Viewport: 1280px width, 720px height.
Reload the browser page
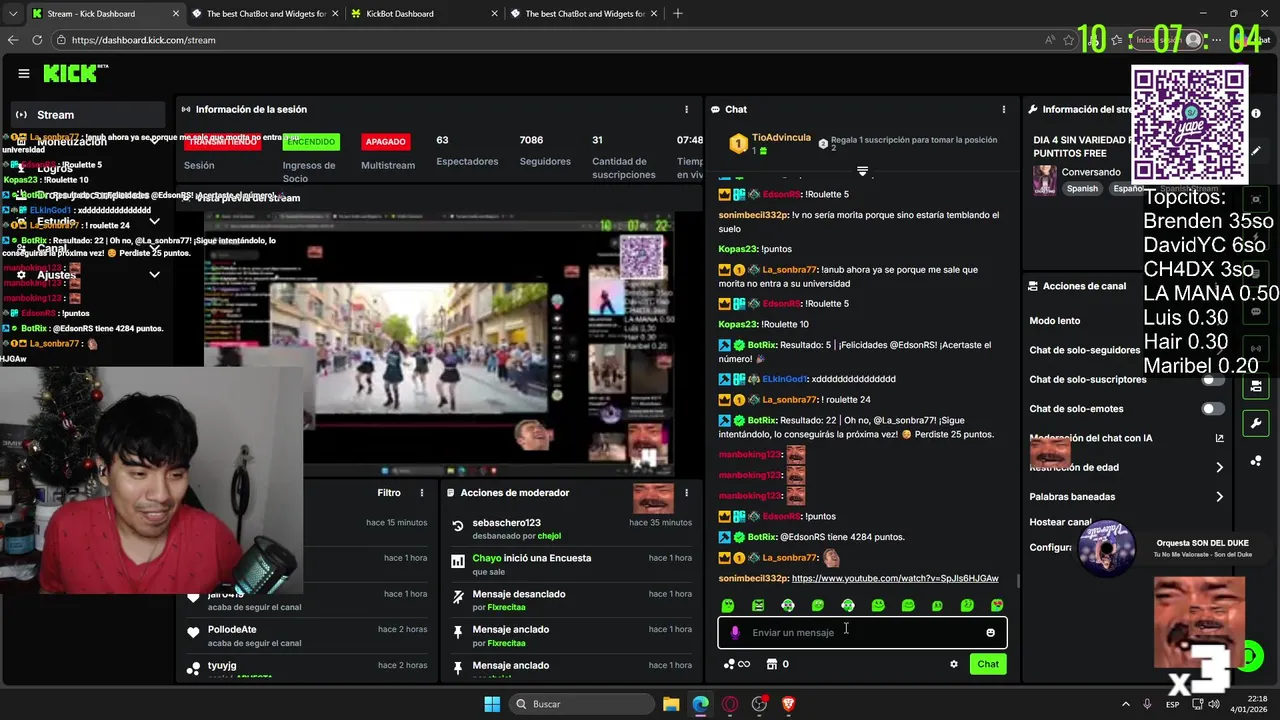pos(37,40)
